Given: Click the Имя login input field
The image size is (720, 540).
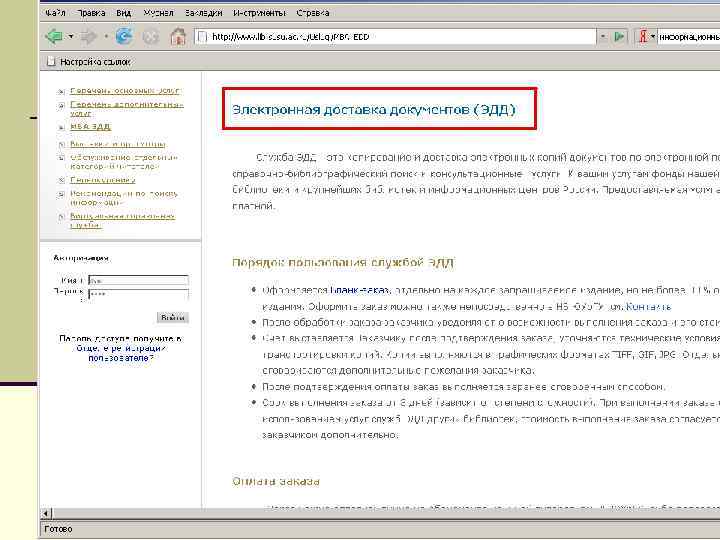Looking at the screenshot, I should pyautogui.click(x=138, y=280).
